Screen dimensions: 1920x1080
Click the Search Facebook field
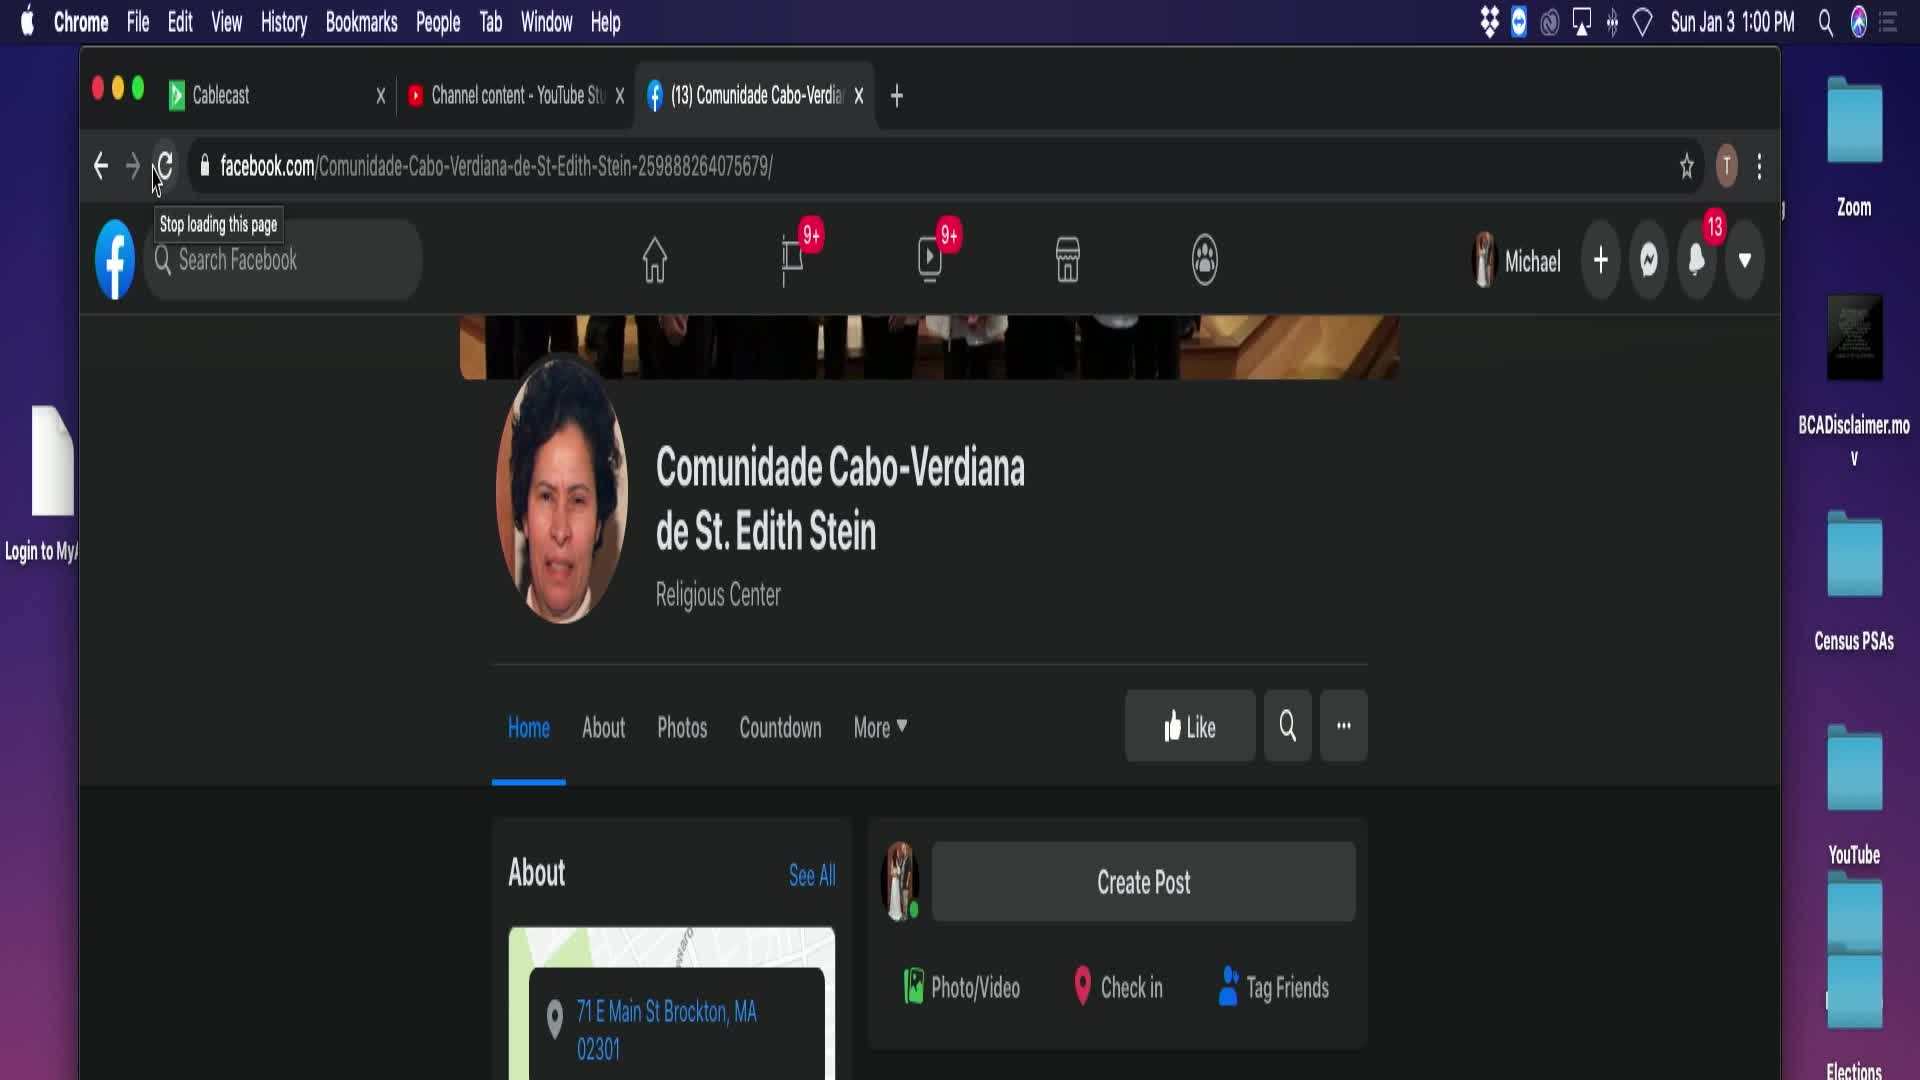click(283, 260)
